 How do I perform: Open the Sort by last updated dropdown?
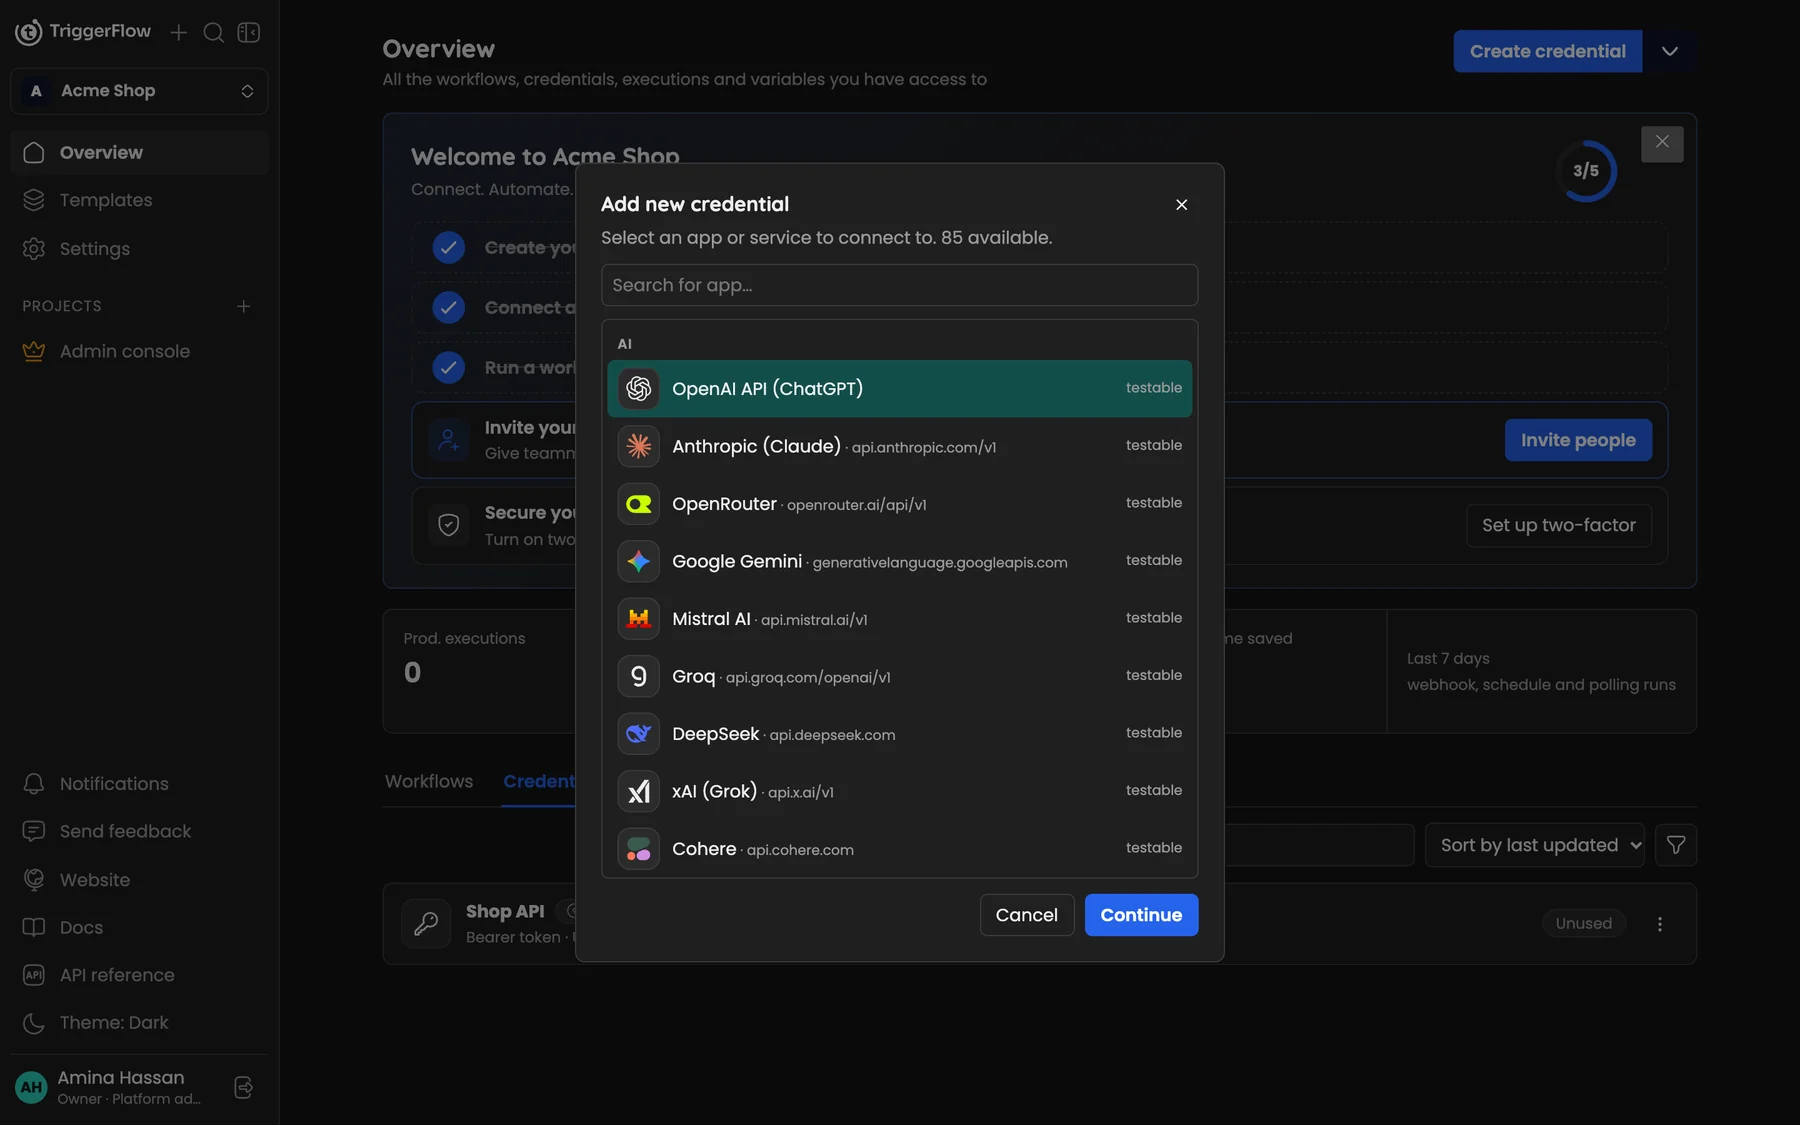click(x=1535, y=845)
